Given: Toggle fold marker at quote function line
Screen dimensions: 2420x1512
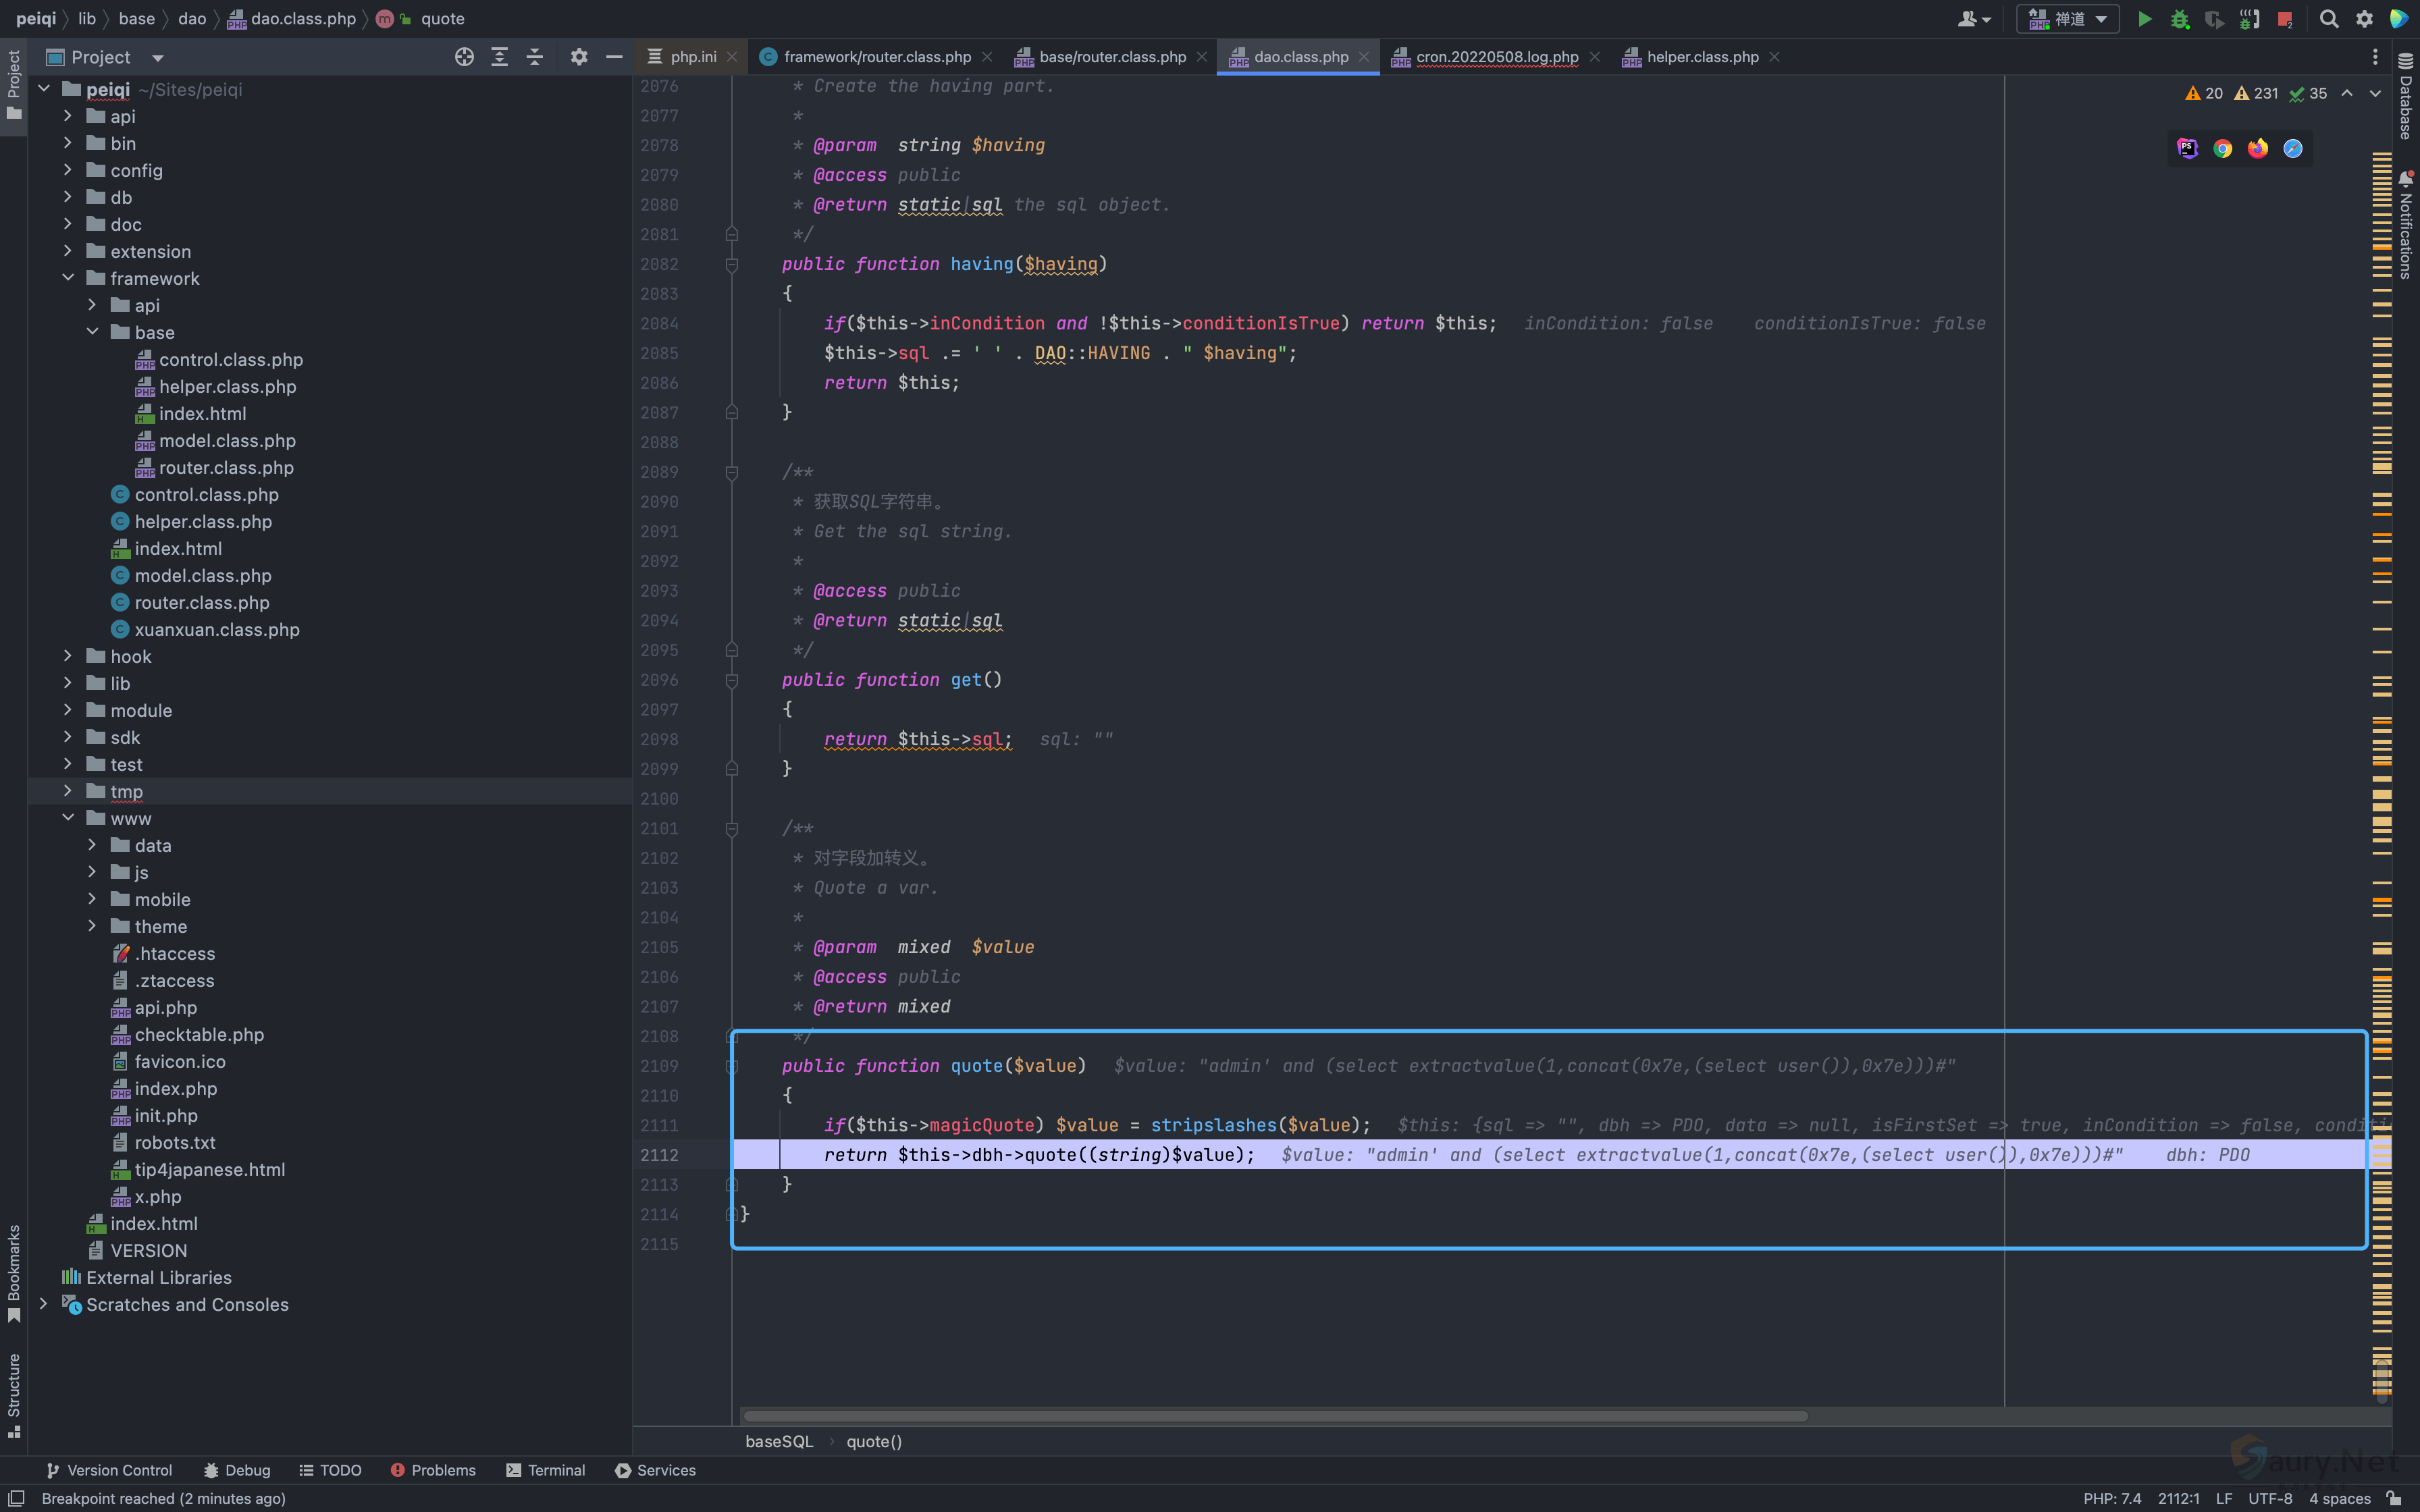Looking at the screenshot, I should click(731, 1066).
